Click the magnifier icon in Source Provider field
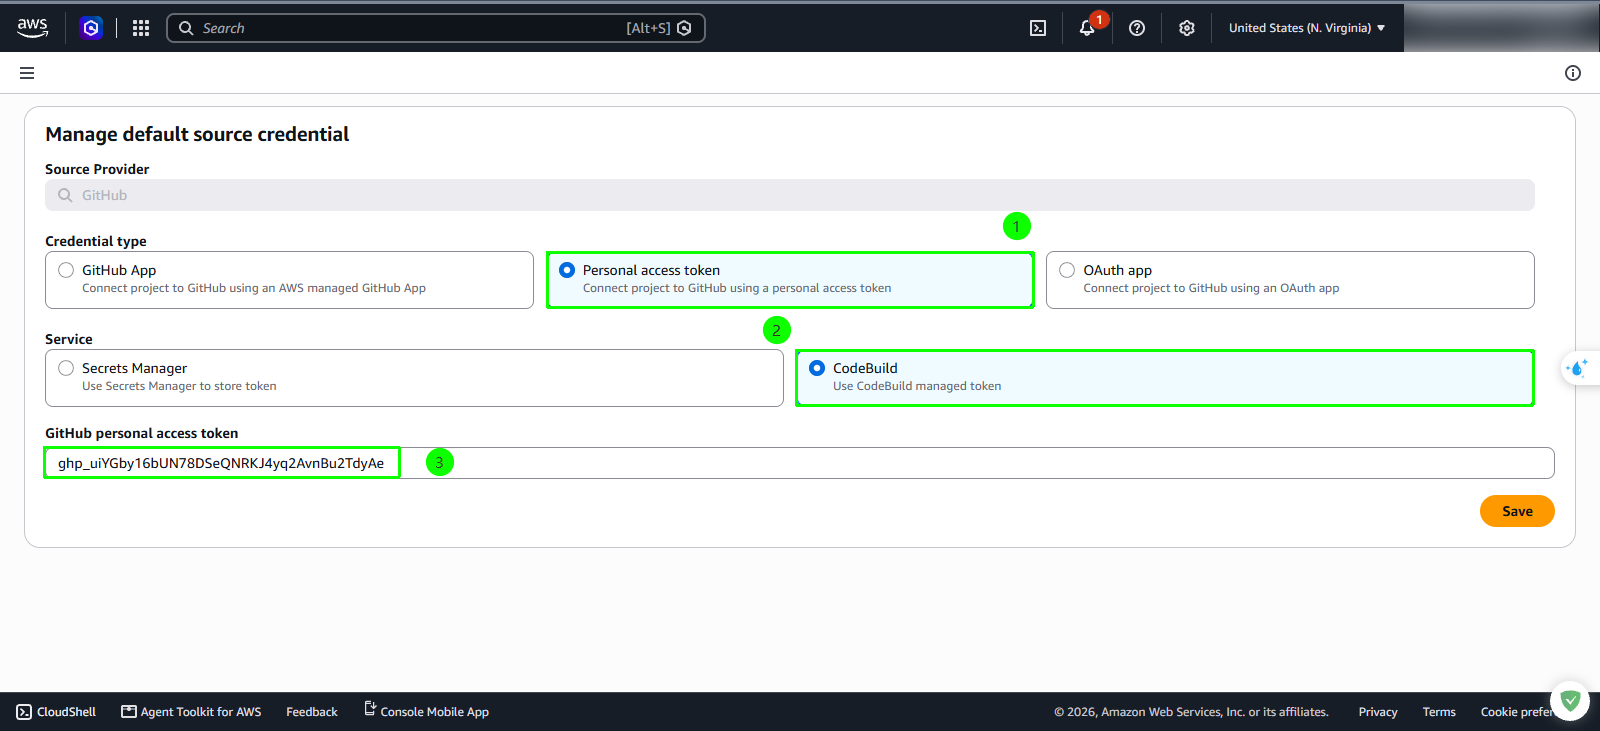This screenshot has height=731, width=1600. pos(65,195)
